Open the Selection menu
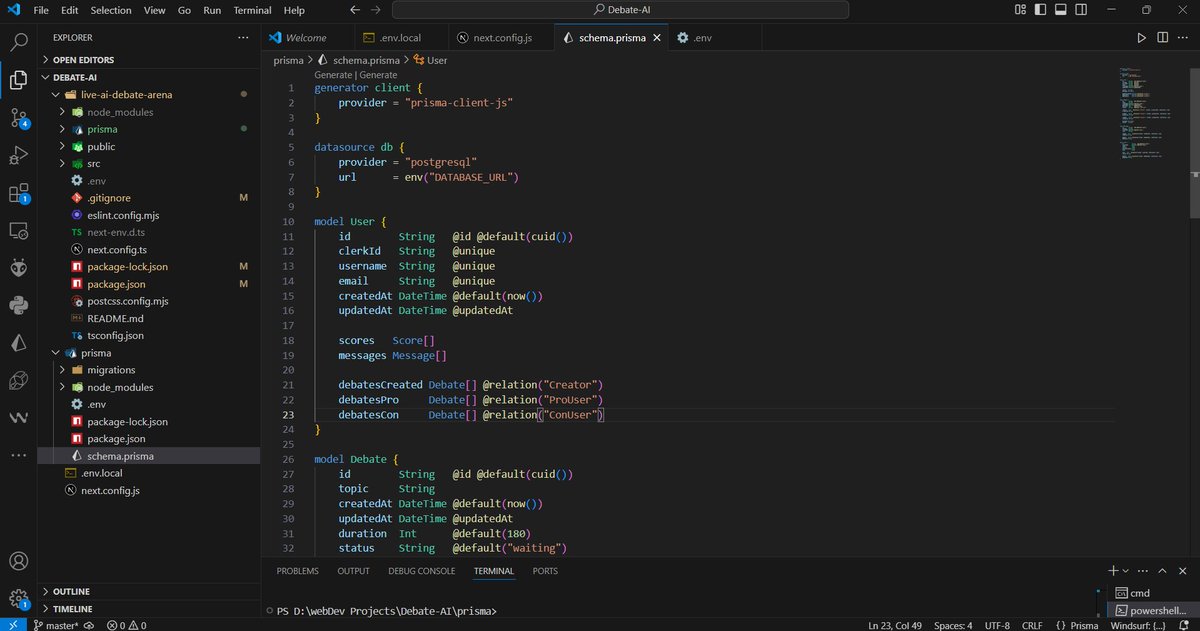 111,10
